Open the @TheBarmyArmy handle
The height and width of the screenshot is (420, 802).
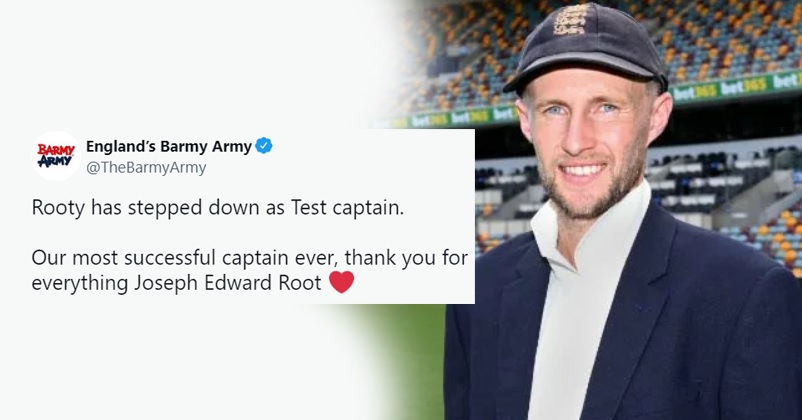tap(146, 168)
